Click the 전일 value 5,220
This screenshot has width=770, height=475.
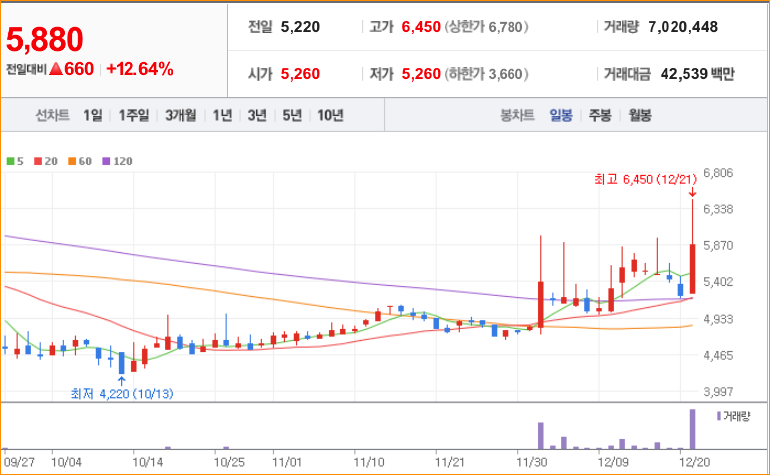coord(300,27)
